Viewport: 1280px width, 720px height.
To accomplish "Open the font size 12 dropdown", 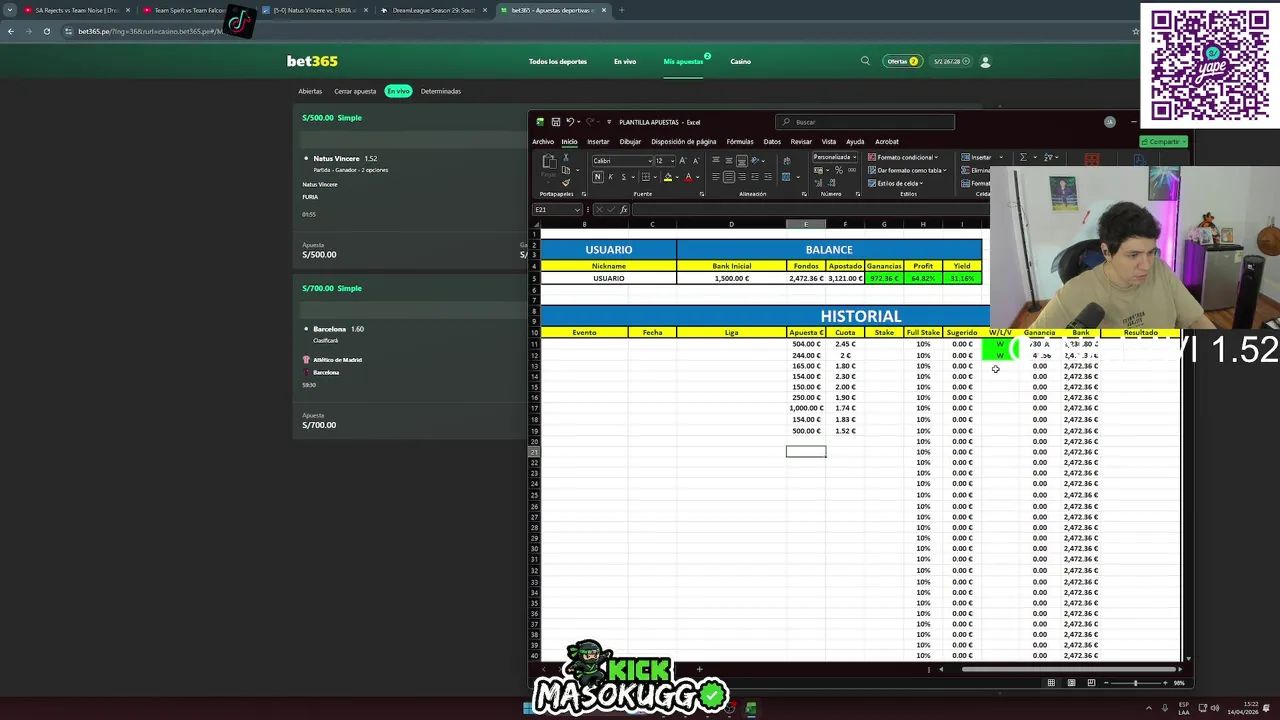I will pyautogui.click(x=673, y=161).
